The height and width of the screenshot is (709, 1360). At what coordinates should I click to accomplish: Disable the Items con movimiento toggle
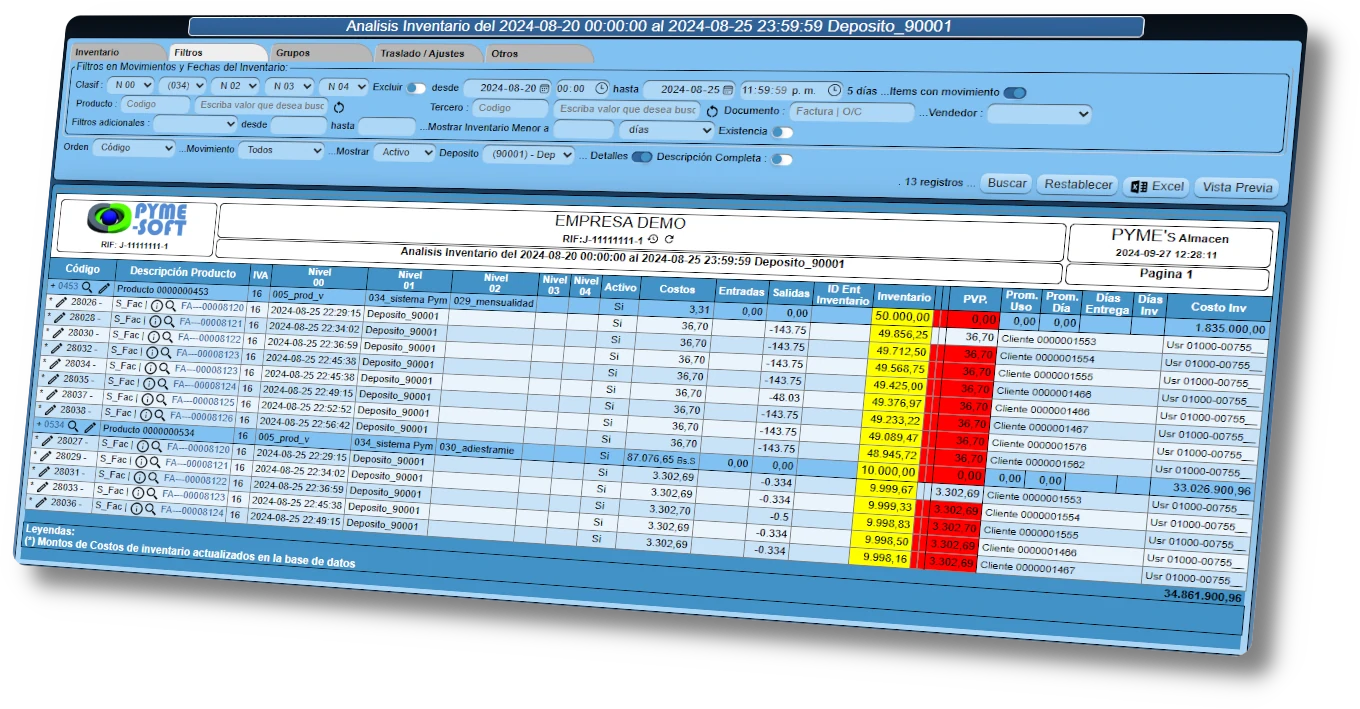coord(1014,93)
